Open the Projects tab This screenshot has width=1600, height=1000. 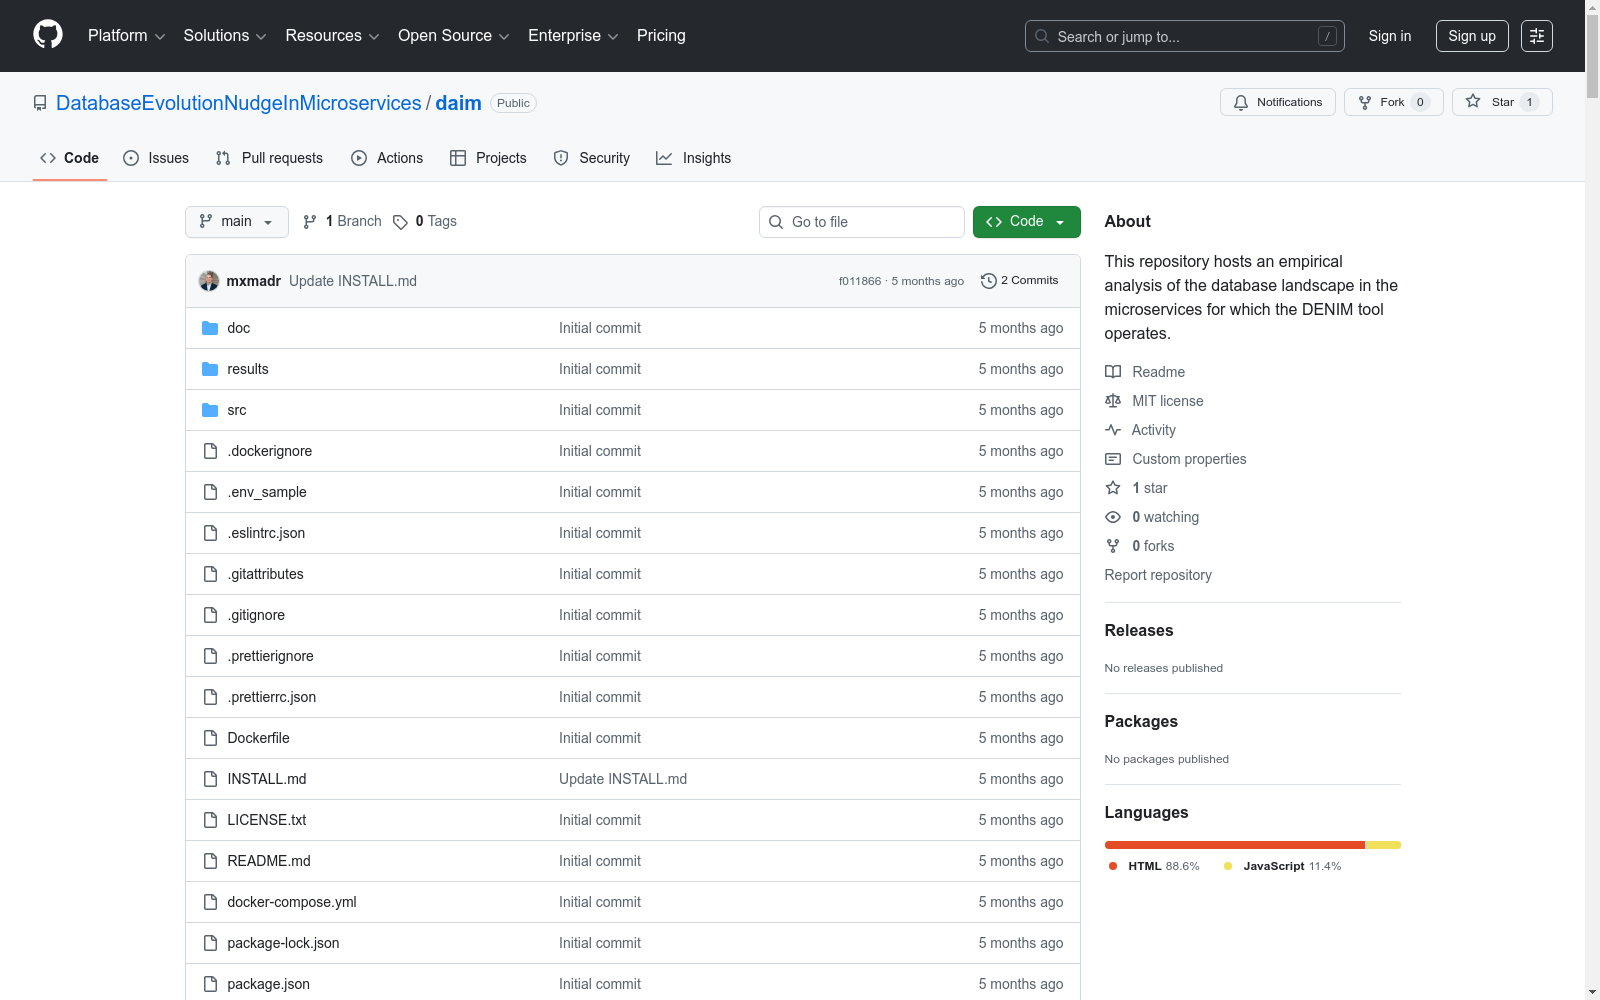pyautogui.click(x=488, y=158)
